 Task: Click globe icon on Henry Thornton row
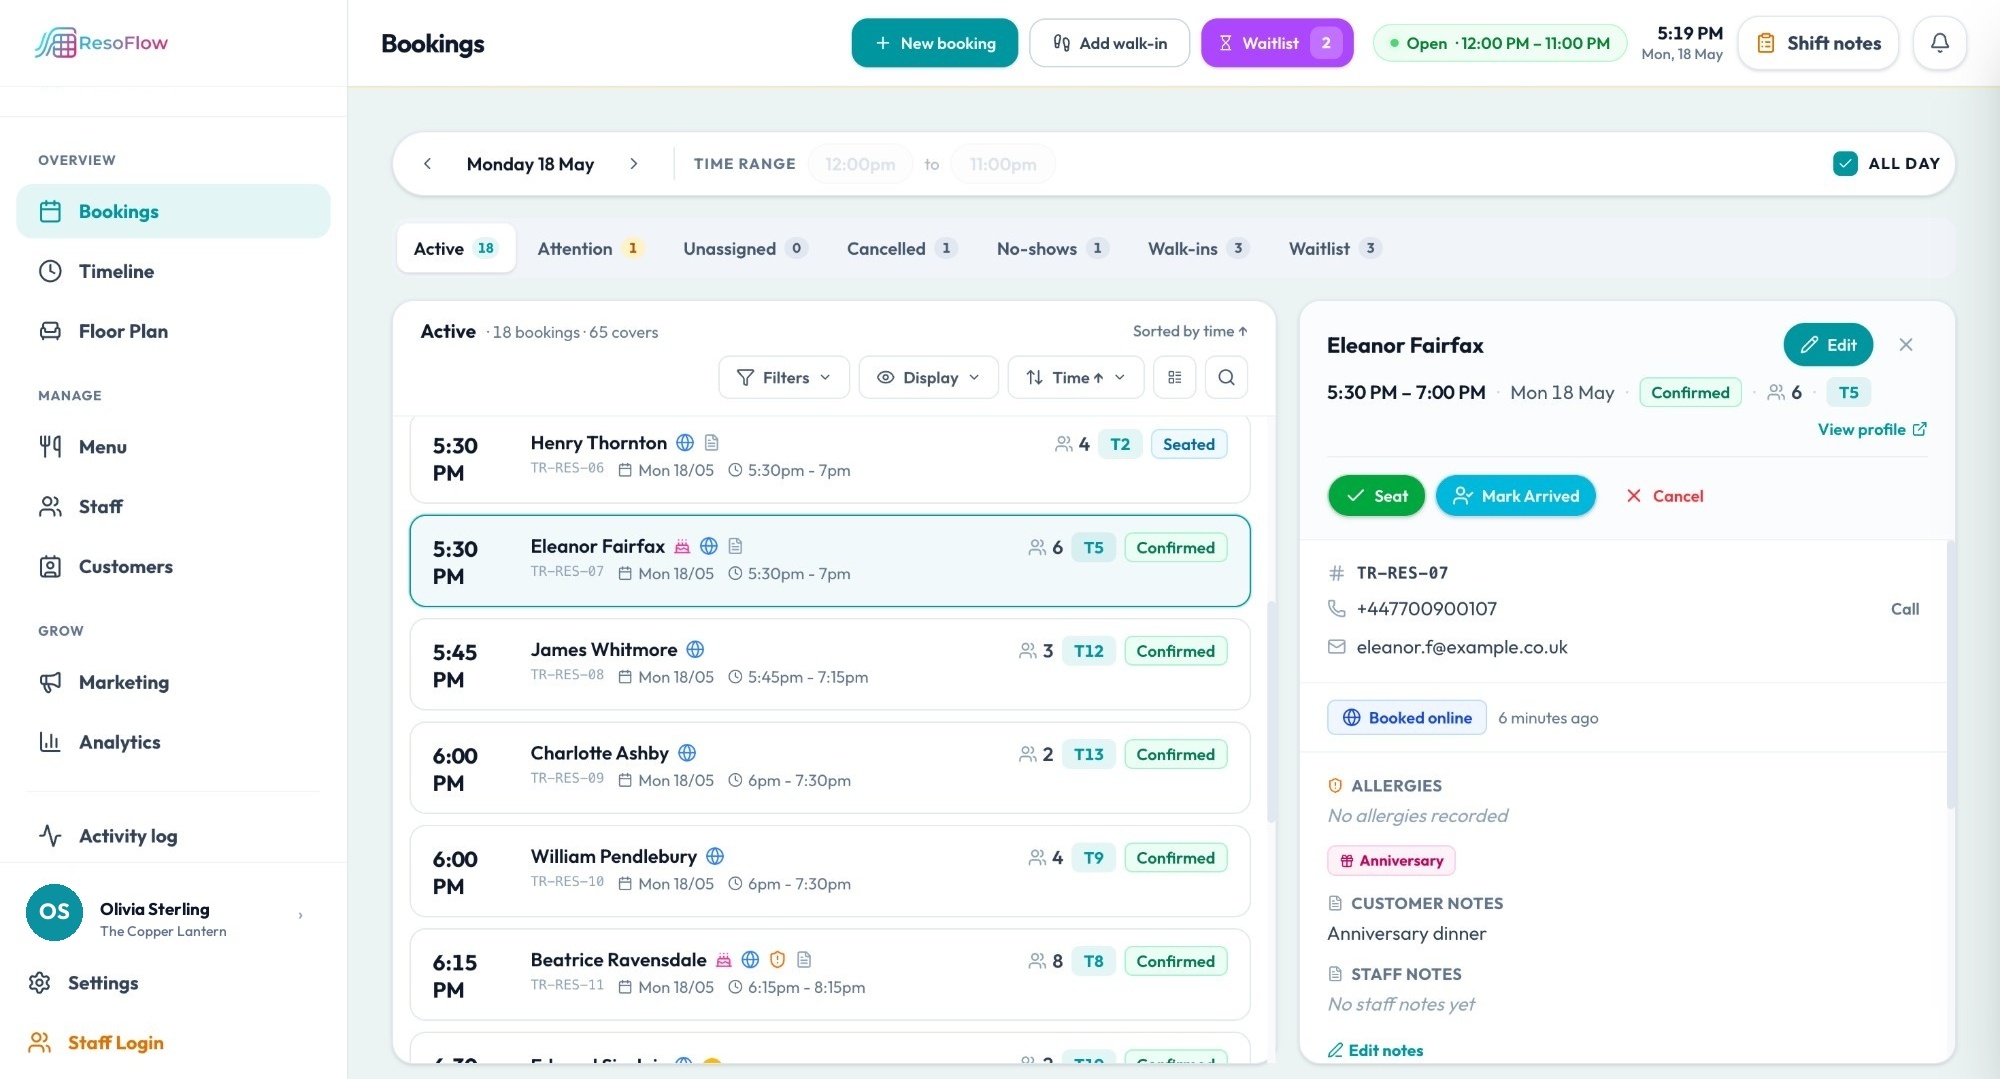pyautogui.click(x=685, y=442)
